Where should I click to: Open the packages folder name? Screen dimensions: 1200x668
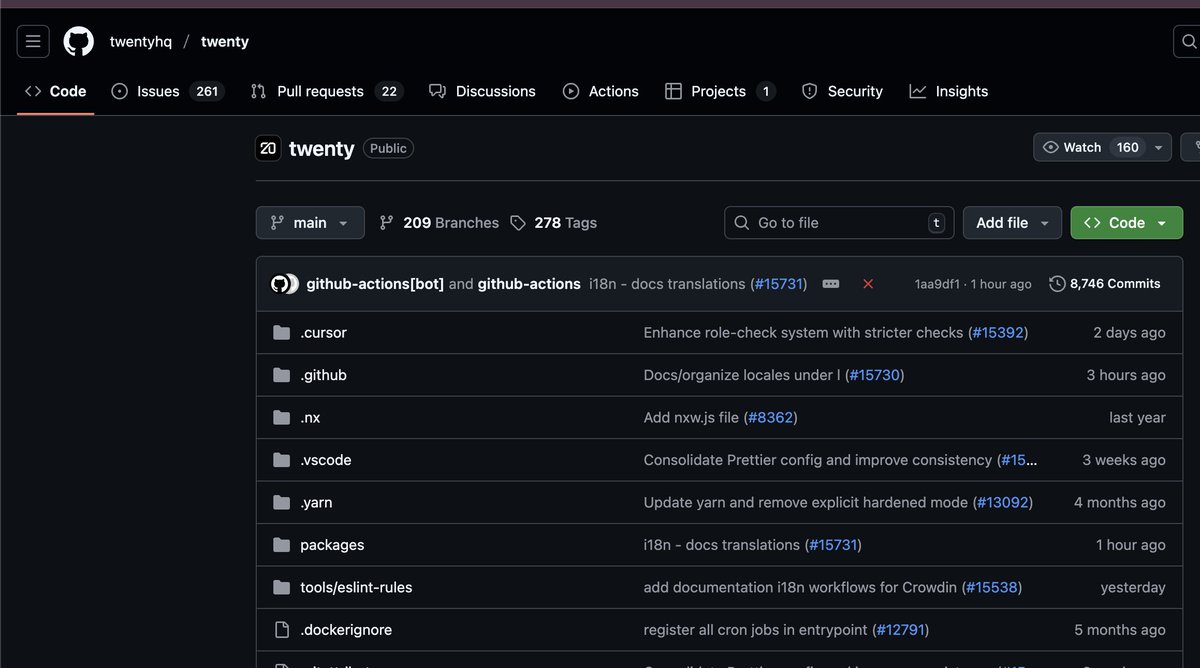(332, 545)
